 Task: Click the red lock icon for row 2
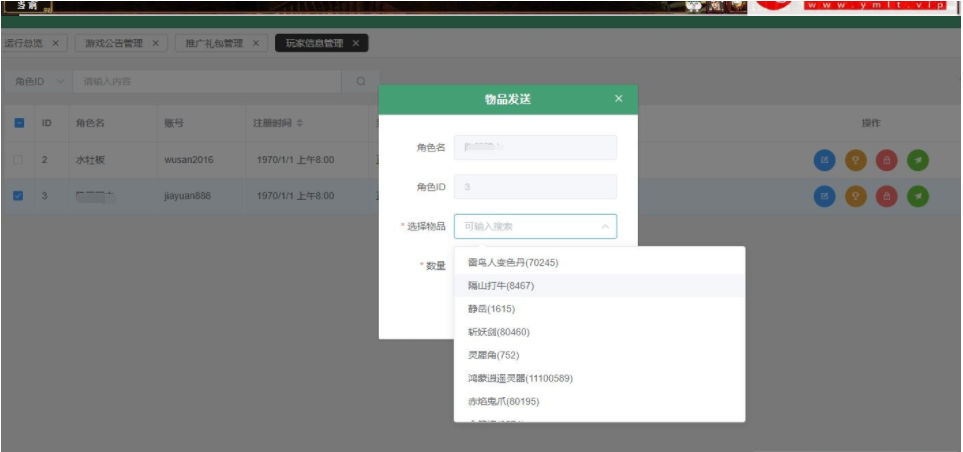[x=887, y=160]
